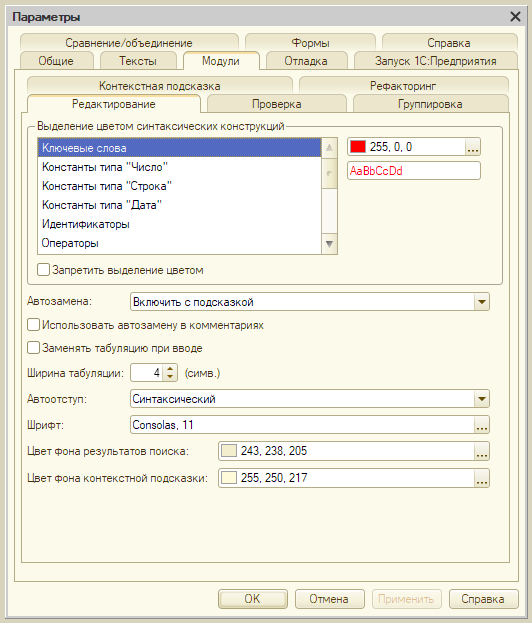Open search results background color ellipsis
The image size is (532, 623).
point(482,451)
